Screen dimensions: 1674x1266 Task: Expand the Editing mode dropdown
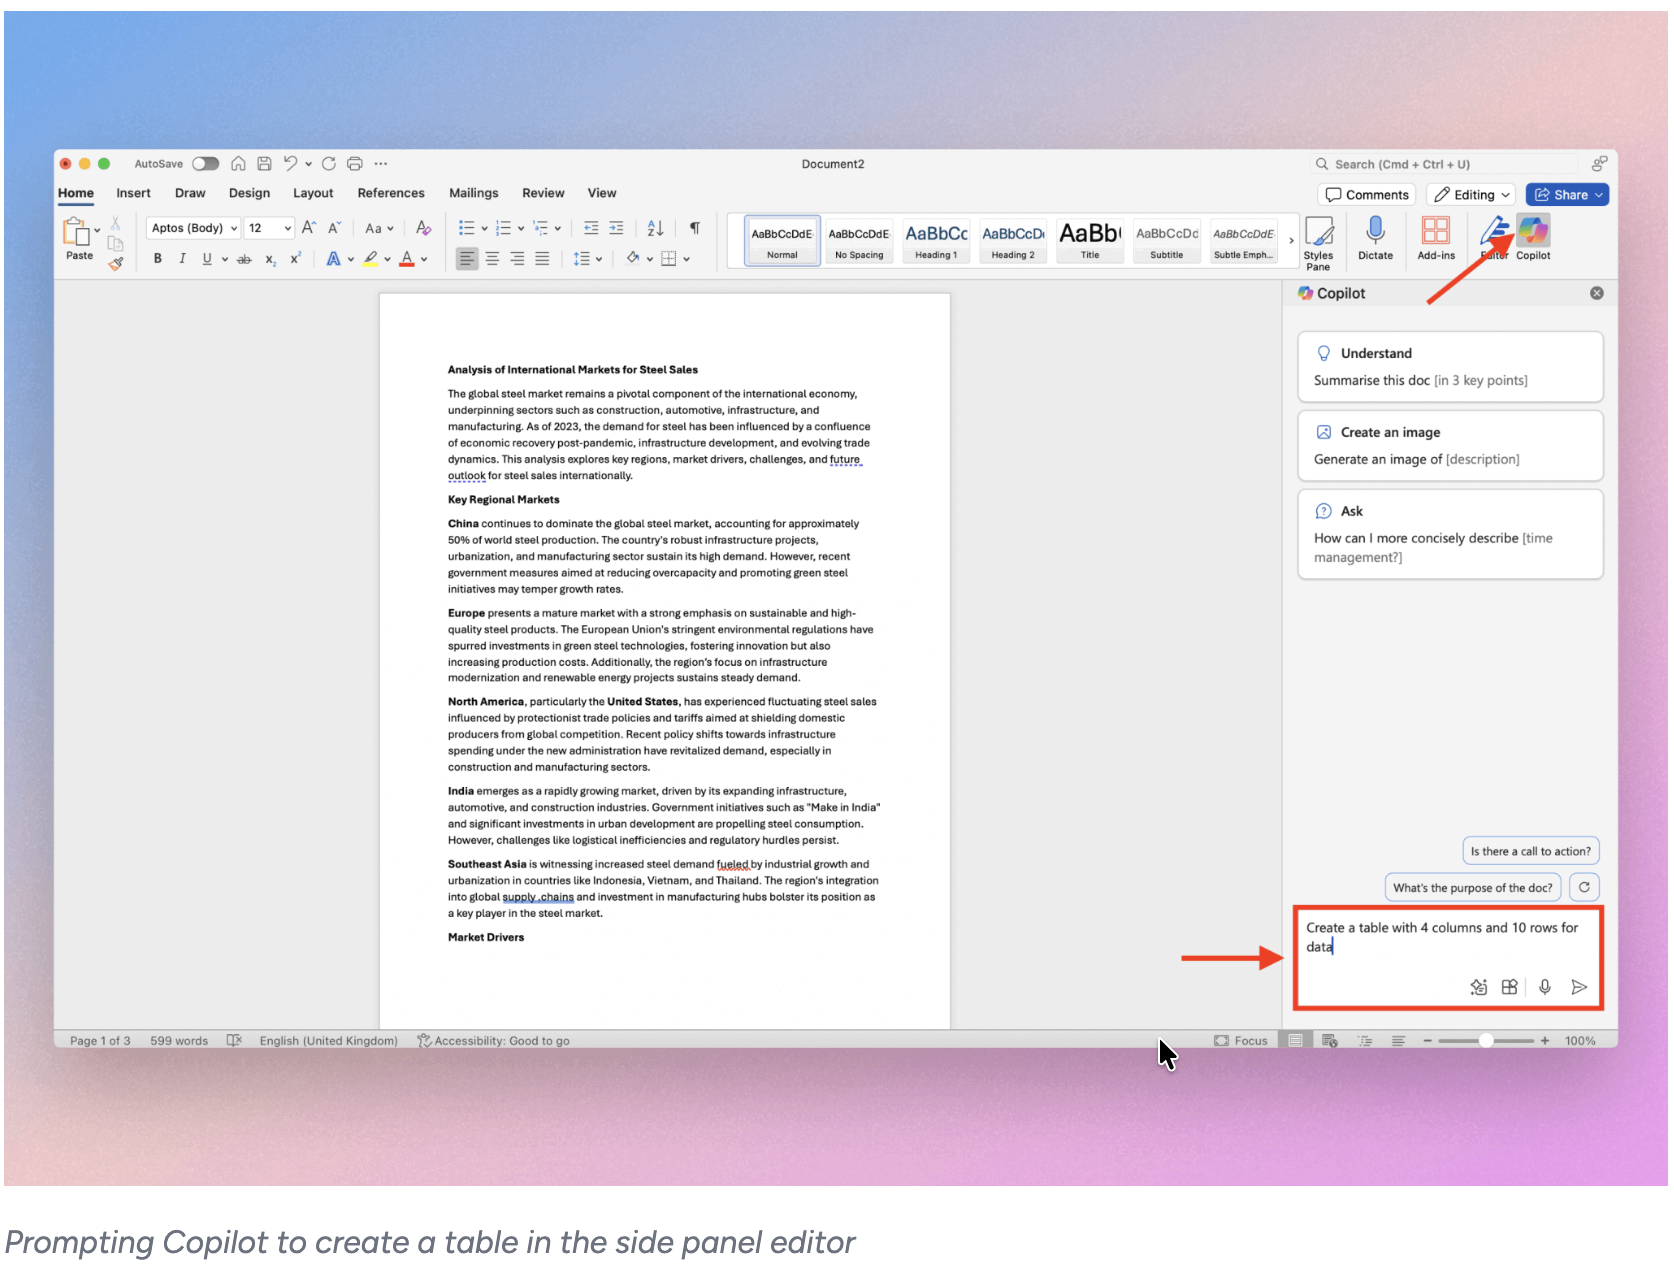[1470, 194]
